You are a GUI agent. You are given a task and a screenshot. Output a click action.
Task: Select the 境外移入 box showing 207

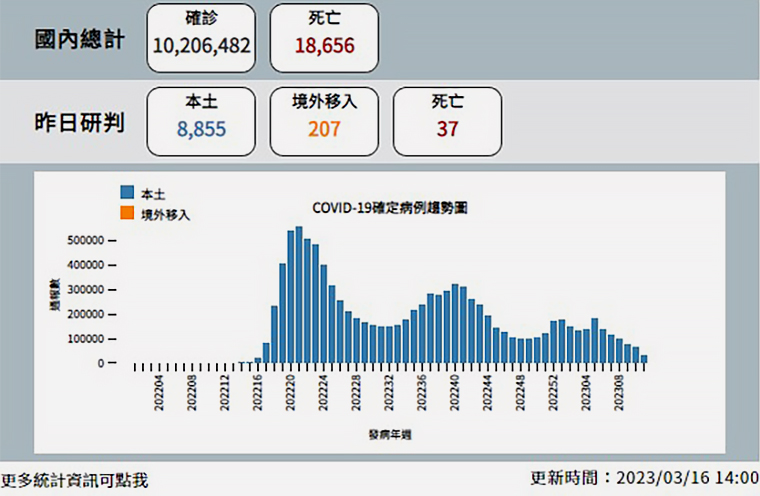(325, 120)
